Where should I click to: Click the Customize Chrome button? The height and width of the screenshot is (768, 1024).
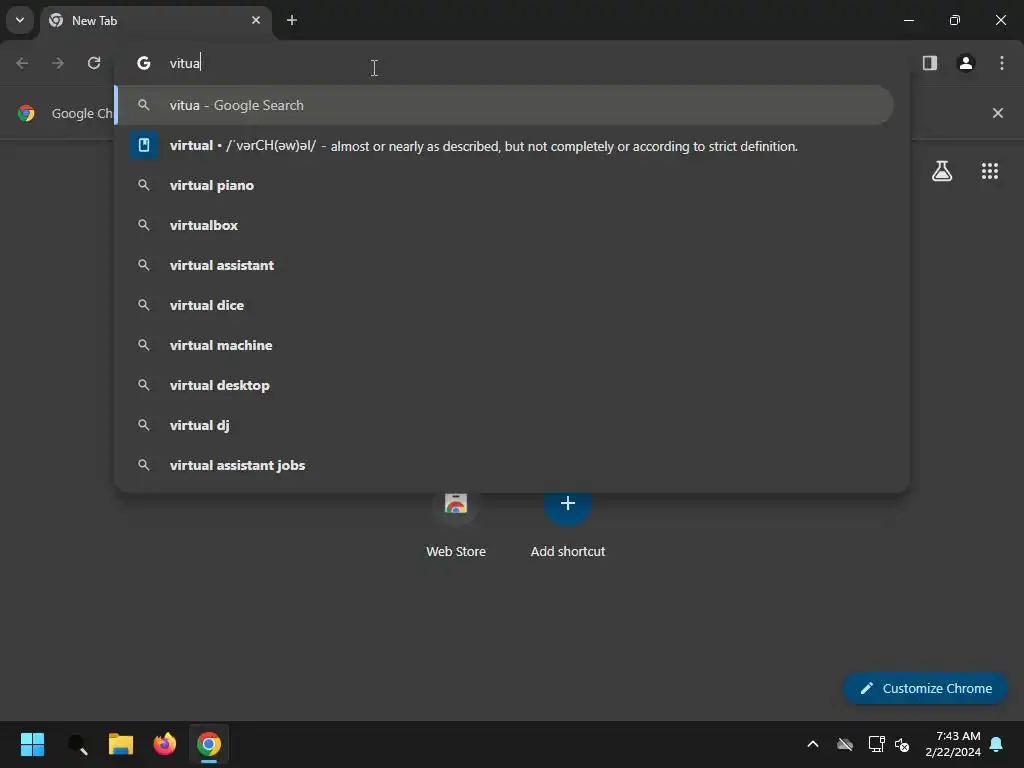point(925,688)
